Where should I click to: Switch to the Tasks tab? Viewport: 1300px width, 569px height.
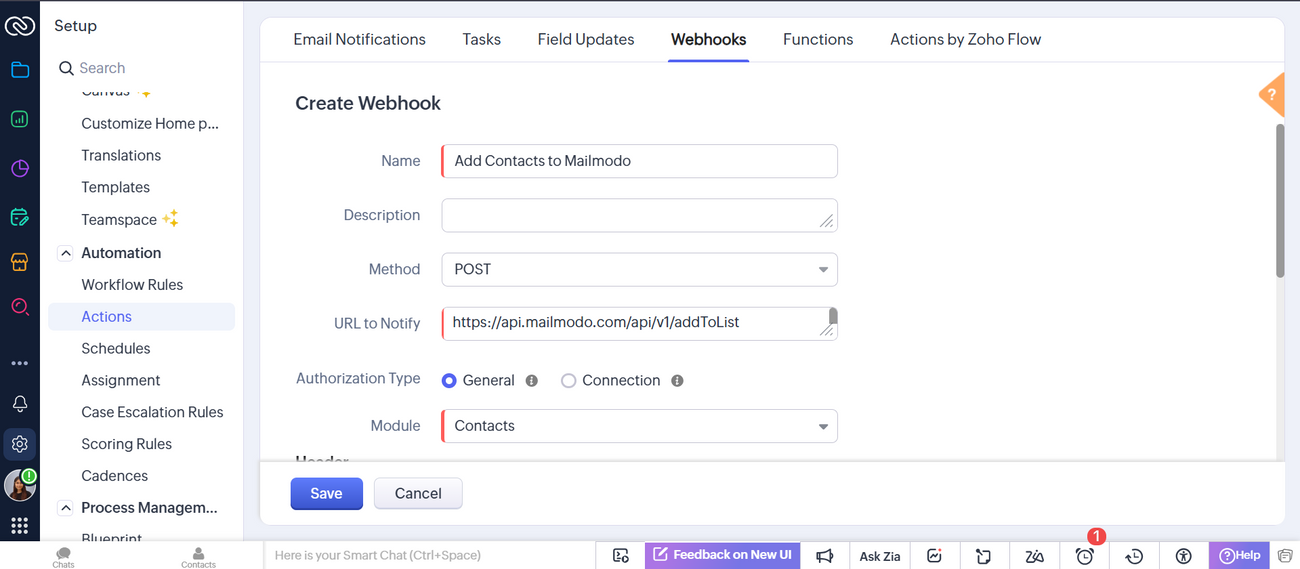pyautogui.click(x=481, y=40)
